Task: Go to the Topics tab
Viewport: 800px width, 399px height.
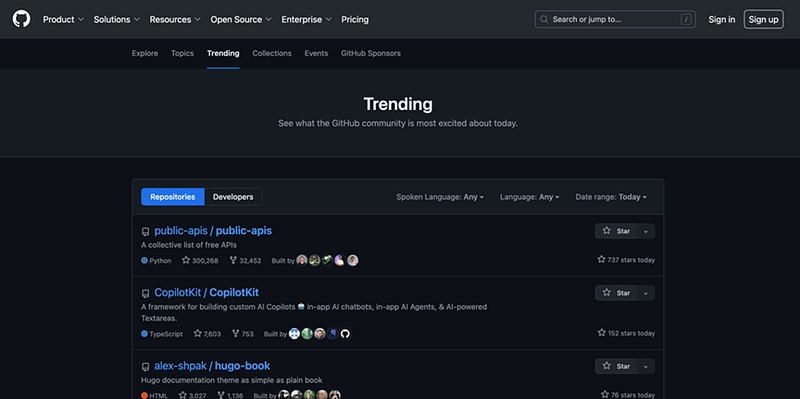Action: (183, 53)
